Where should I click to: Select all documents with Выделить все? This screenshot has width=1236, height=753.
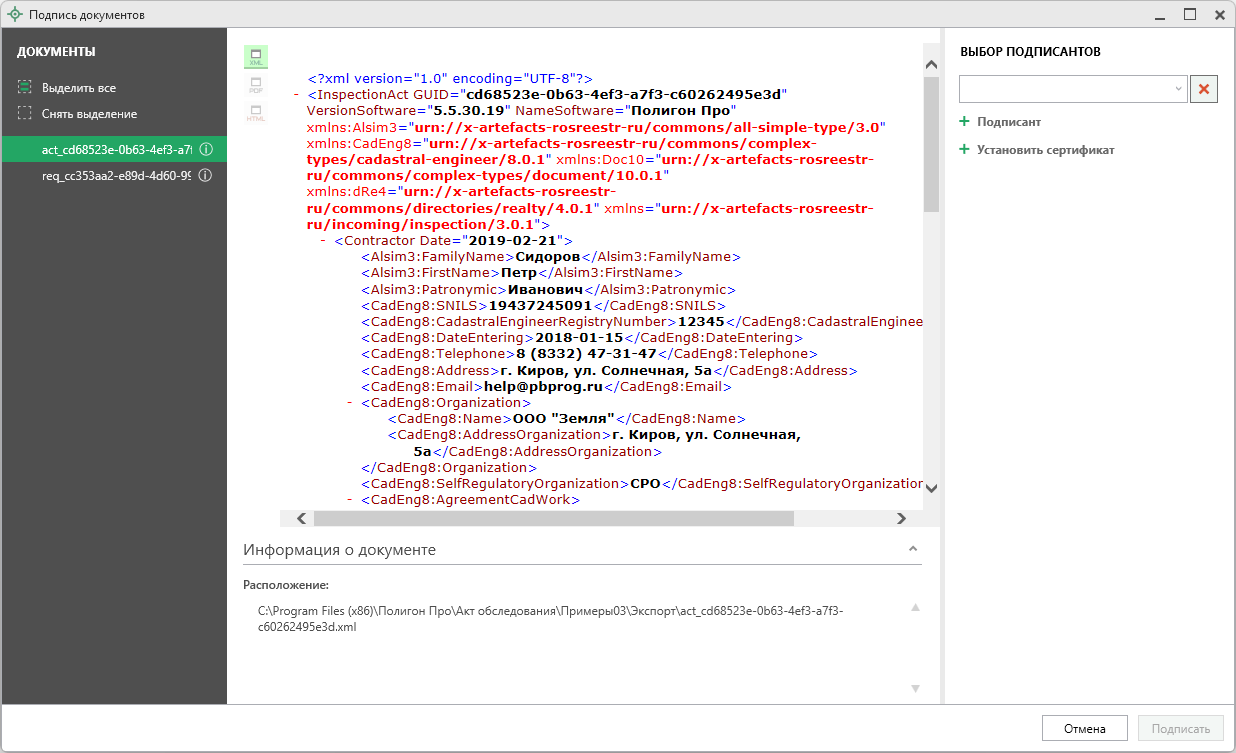[x=78, y=87]
